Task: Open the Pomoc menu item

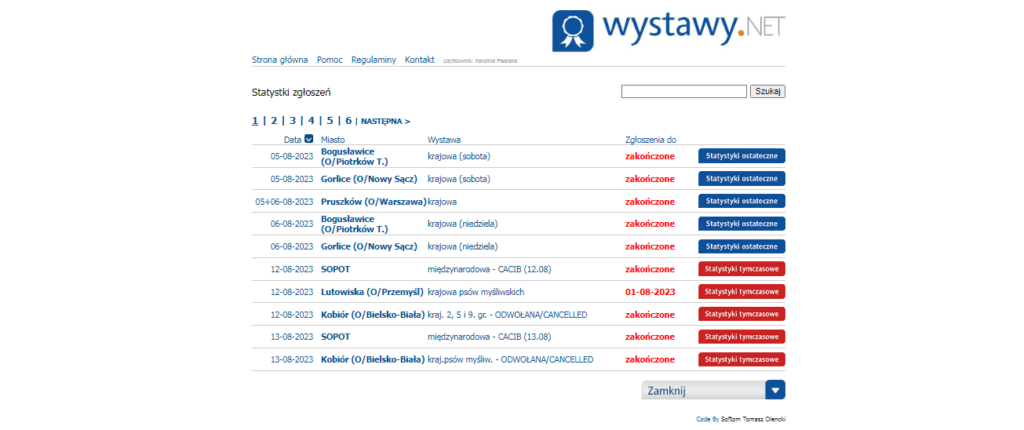Action: click(x=329, y=60)
